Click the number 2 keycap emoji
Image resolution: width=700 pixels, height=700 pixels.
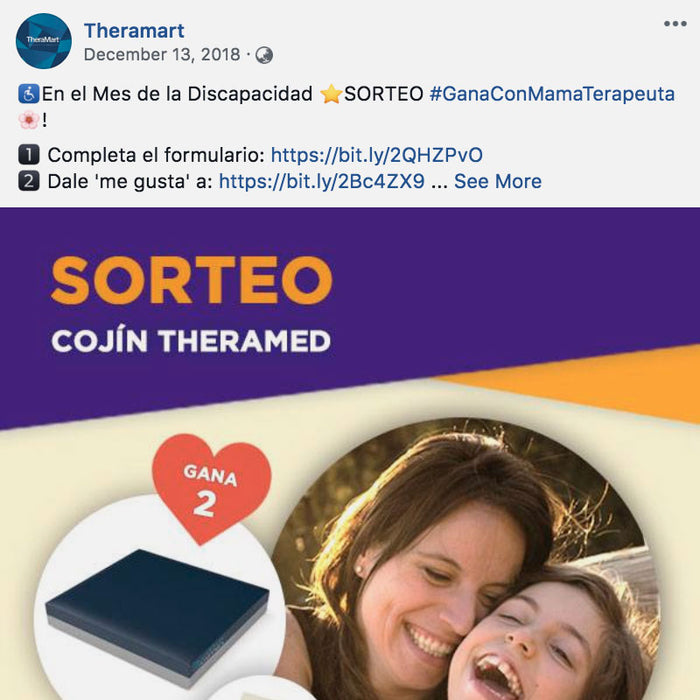click(29, 181)
